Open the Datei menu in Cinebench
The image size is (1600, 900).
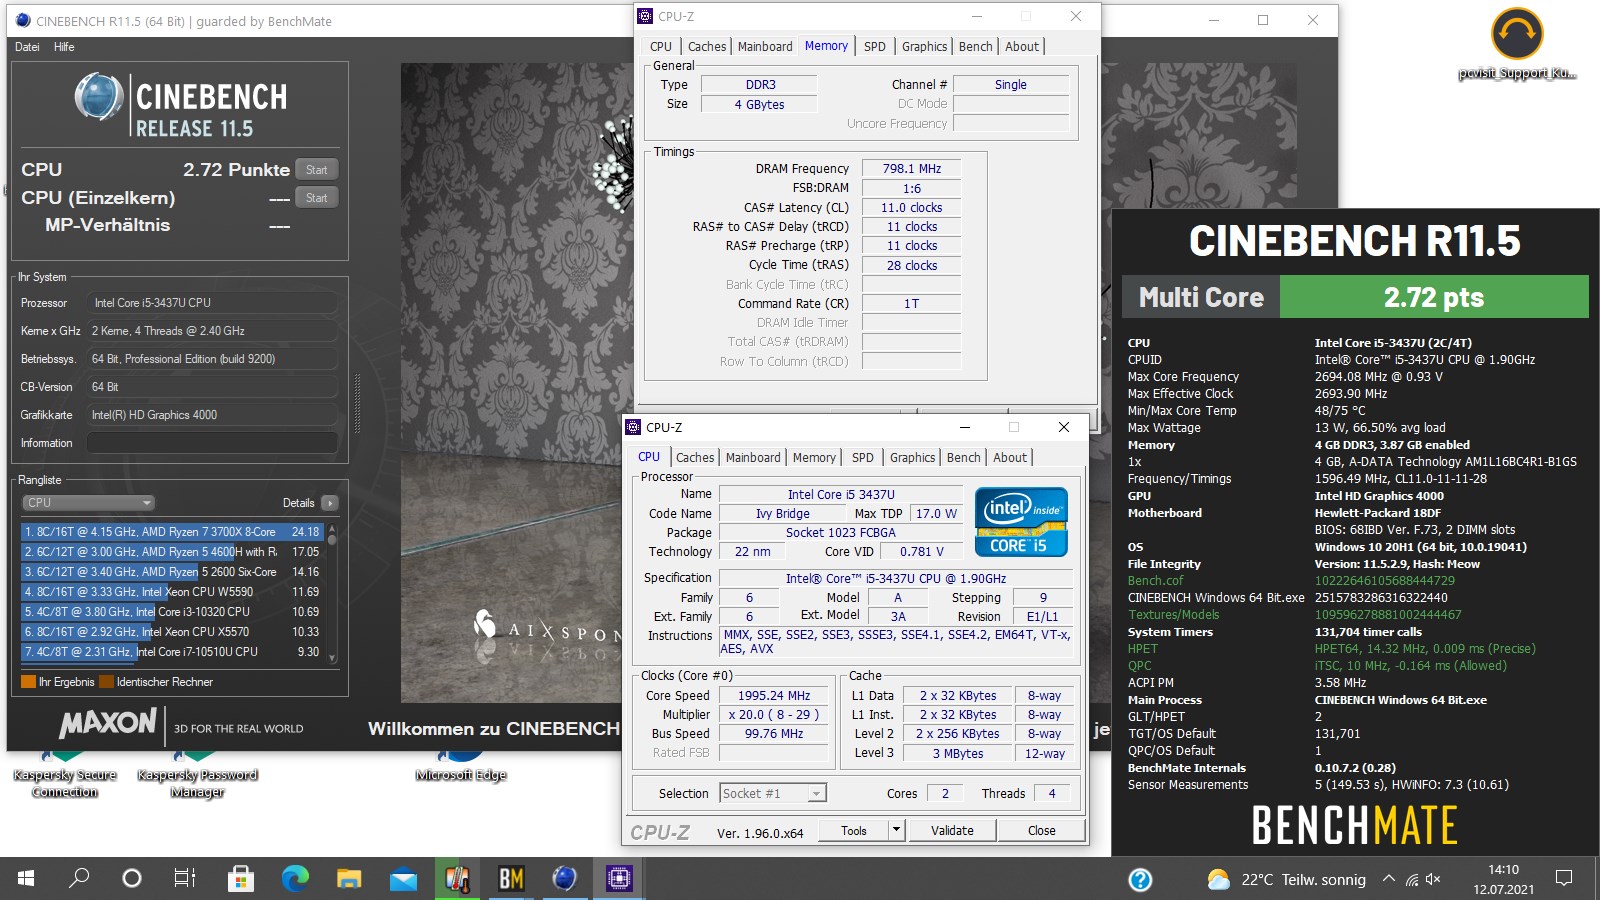tap(28, 47)
